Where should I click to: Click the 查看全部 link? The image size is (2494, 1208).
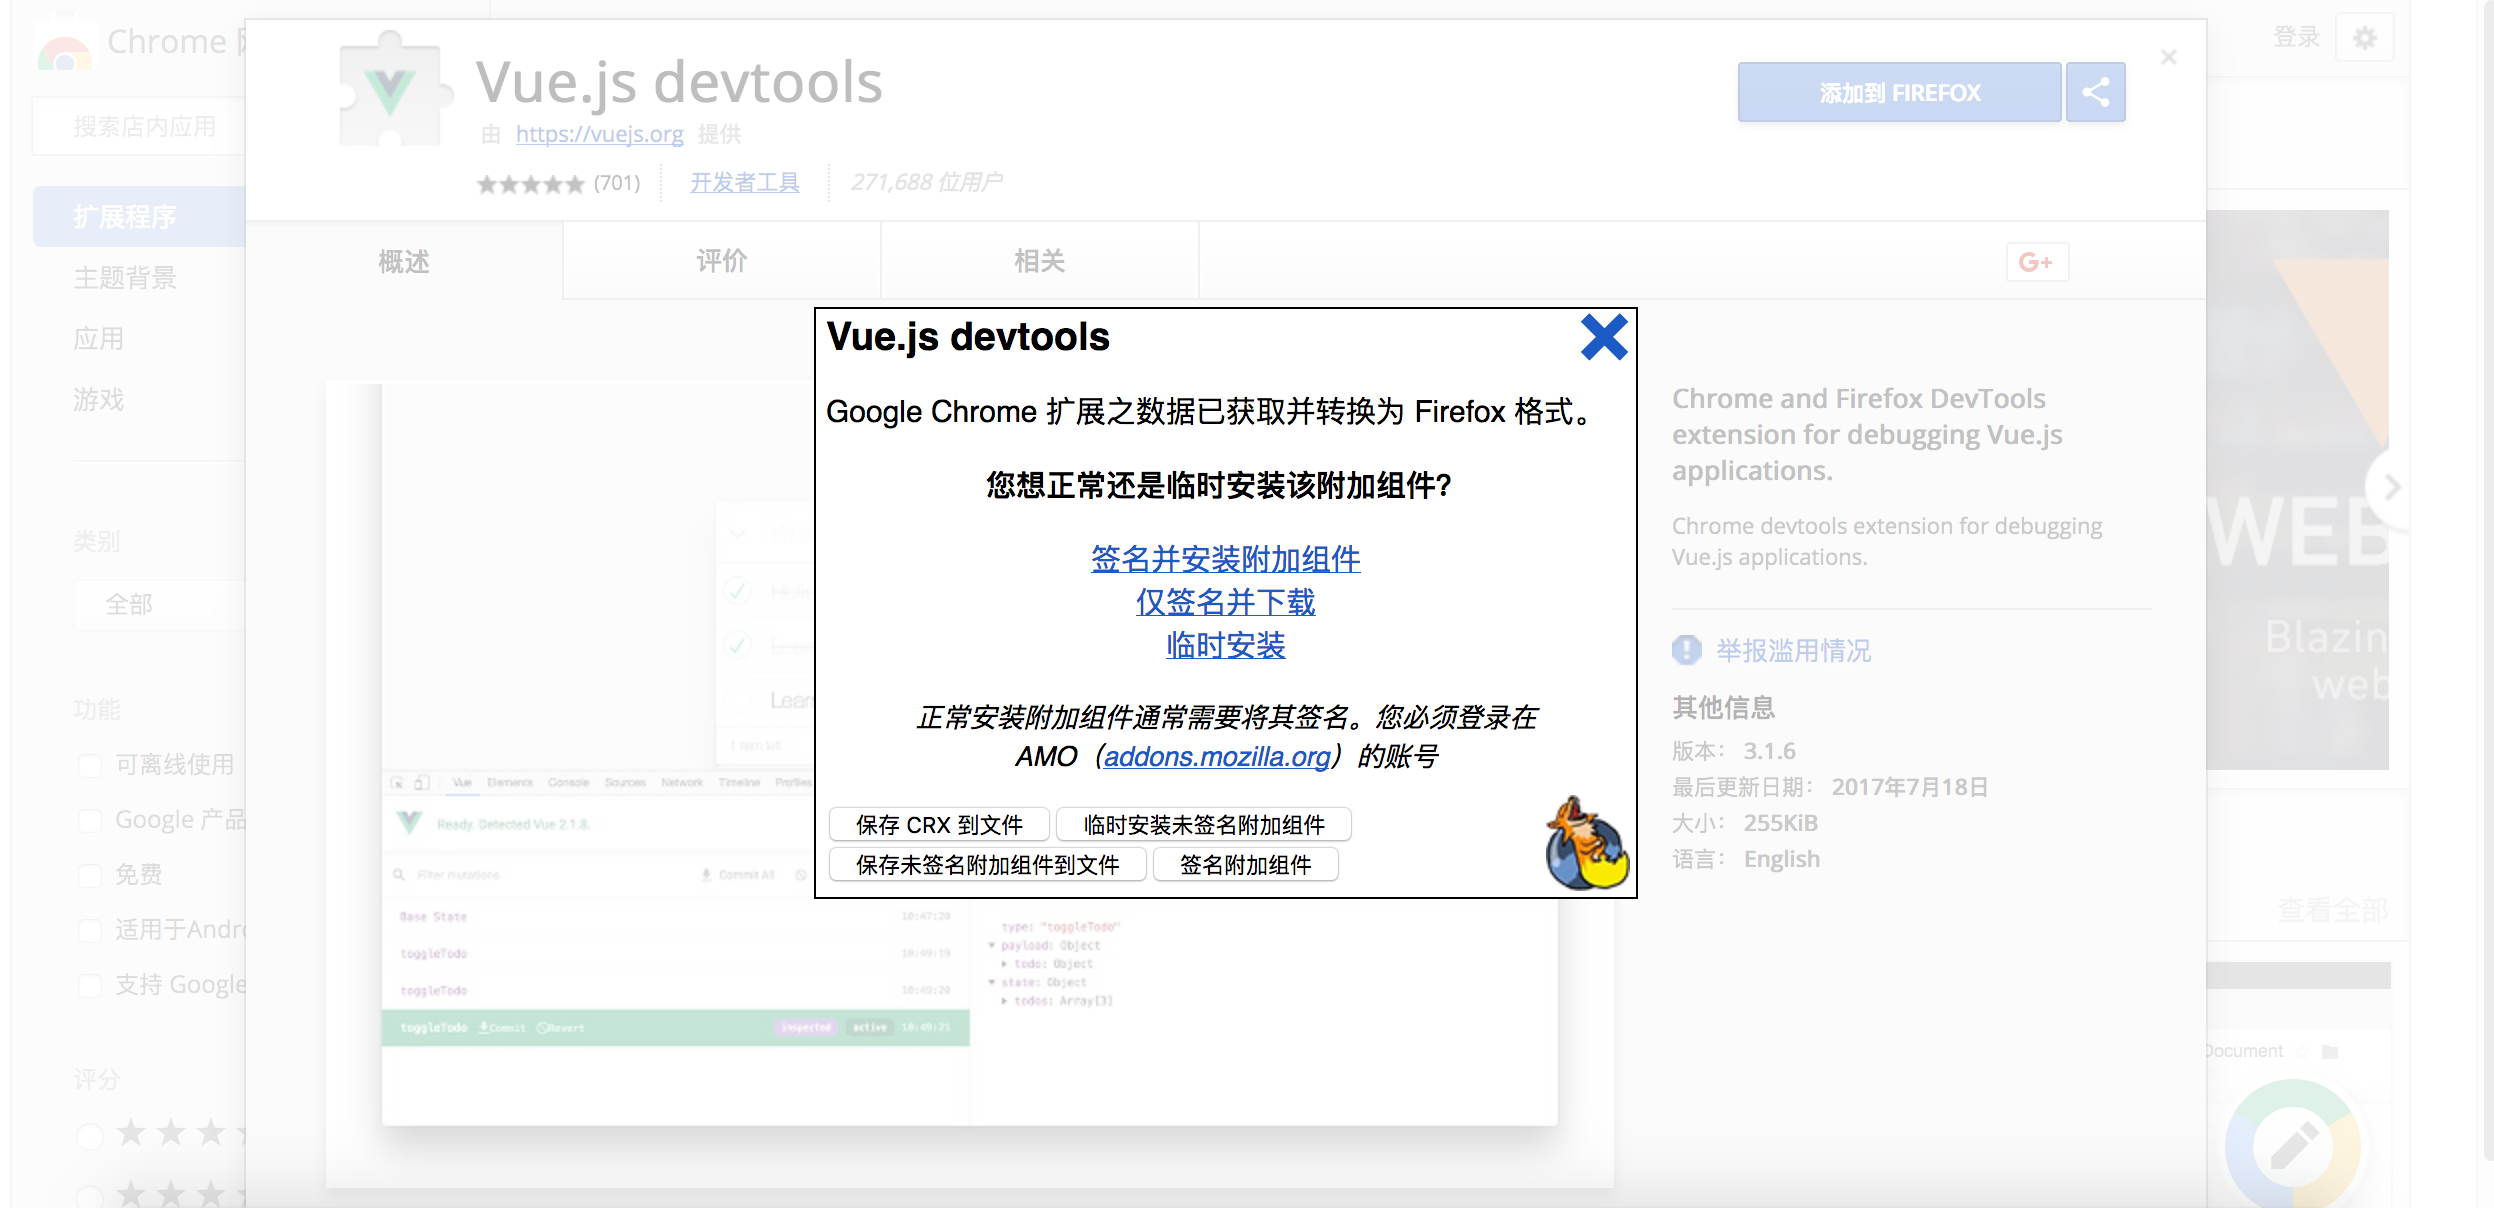click(x=2332, y=910)
